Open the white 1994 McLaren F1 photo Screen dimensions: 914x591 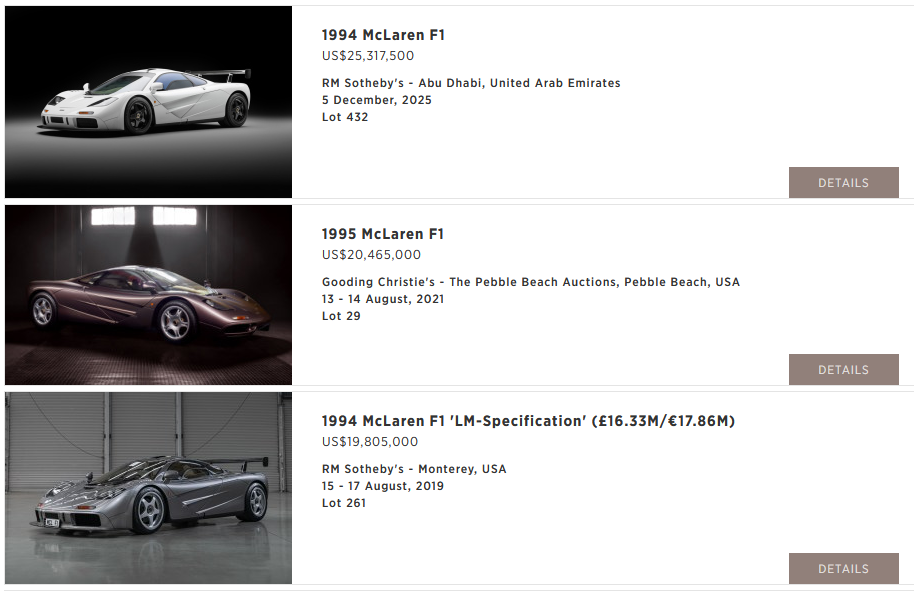(x=148, y=102)
